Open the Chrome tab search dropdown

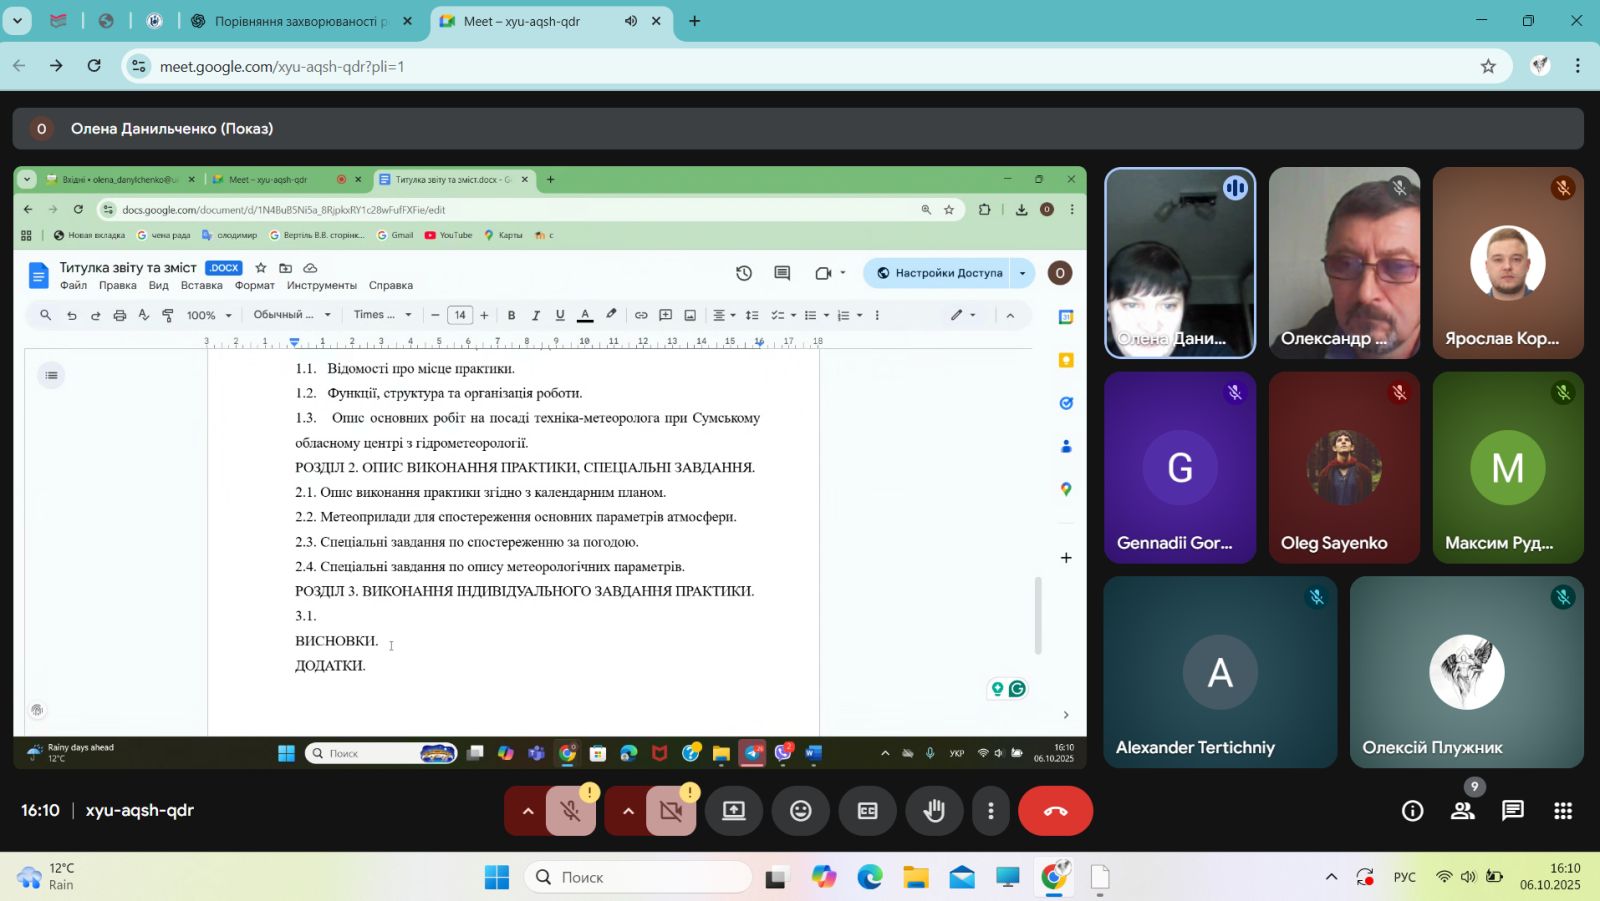pos(17,20)
